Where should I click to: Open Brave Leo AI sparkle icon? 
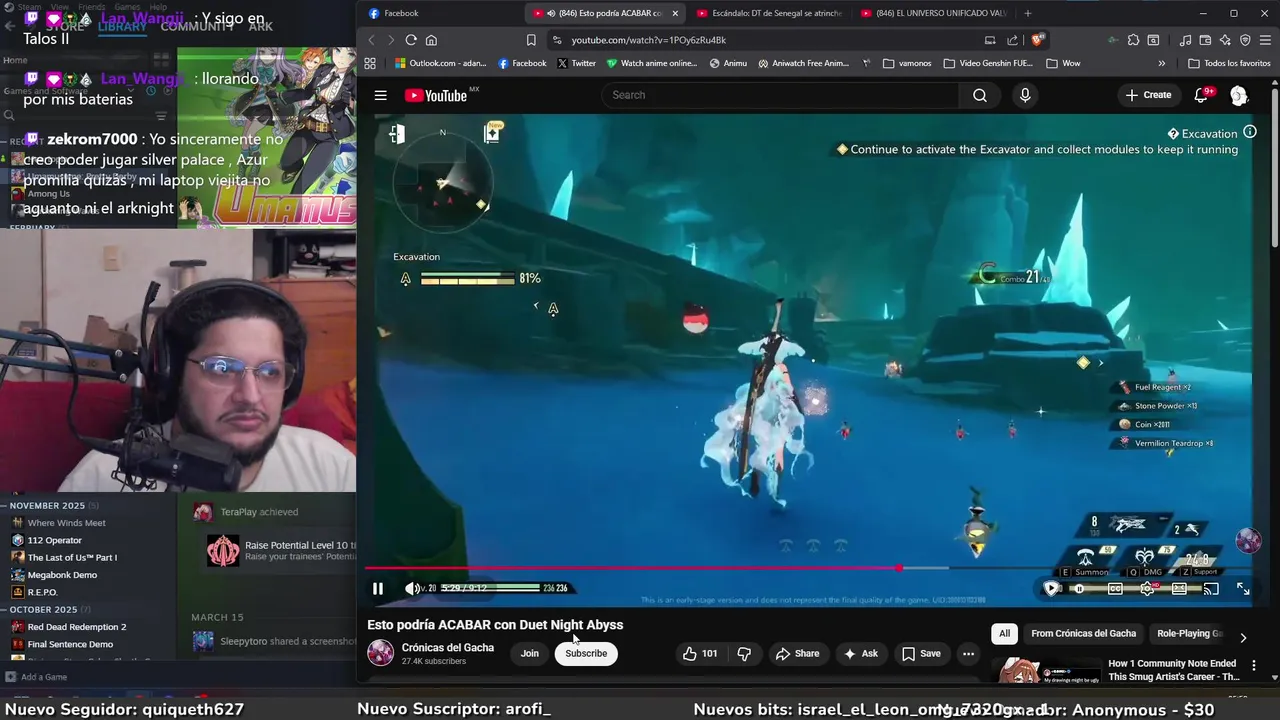[1225, 40]
